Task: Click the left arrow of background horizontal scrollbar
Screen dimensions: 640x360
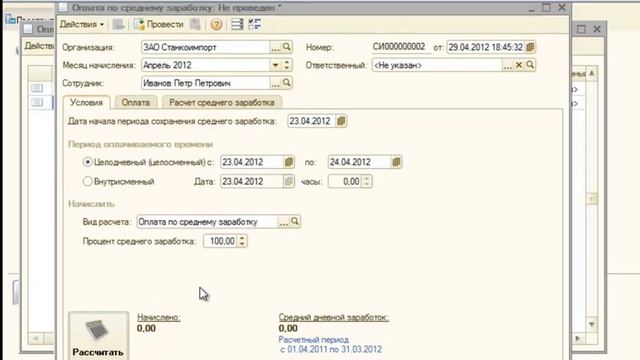Action: 36,338
